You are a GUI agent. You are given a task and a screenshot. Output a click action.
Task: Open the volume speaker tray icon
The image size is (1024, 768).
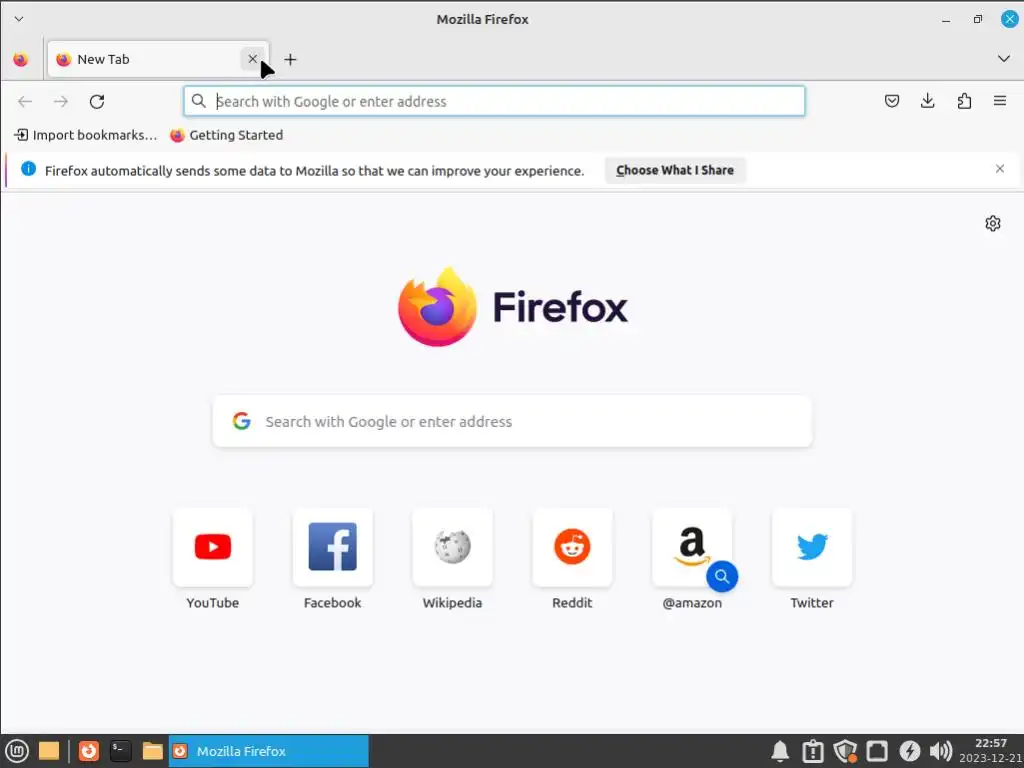click(941, 752)
